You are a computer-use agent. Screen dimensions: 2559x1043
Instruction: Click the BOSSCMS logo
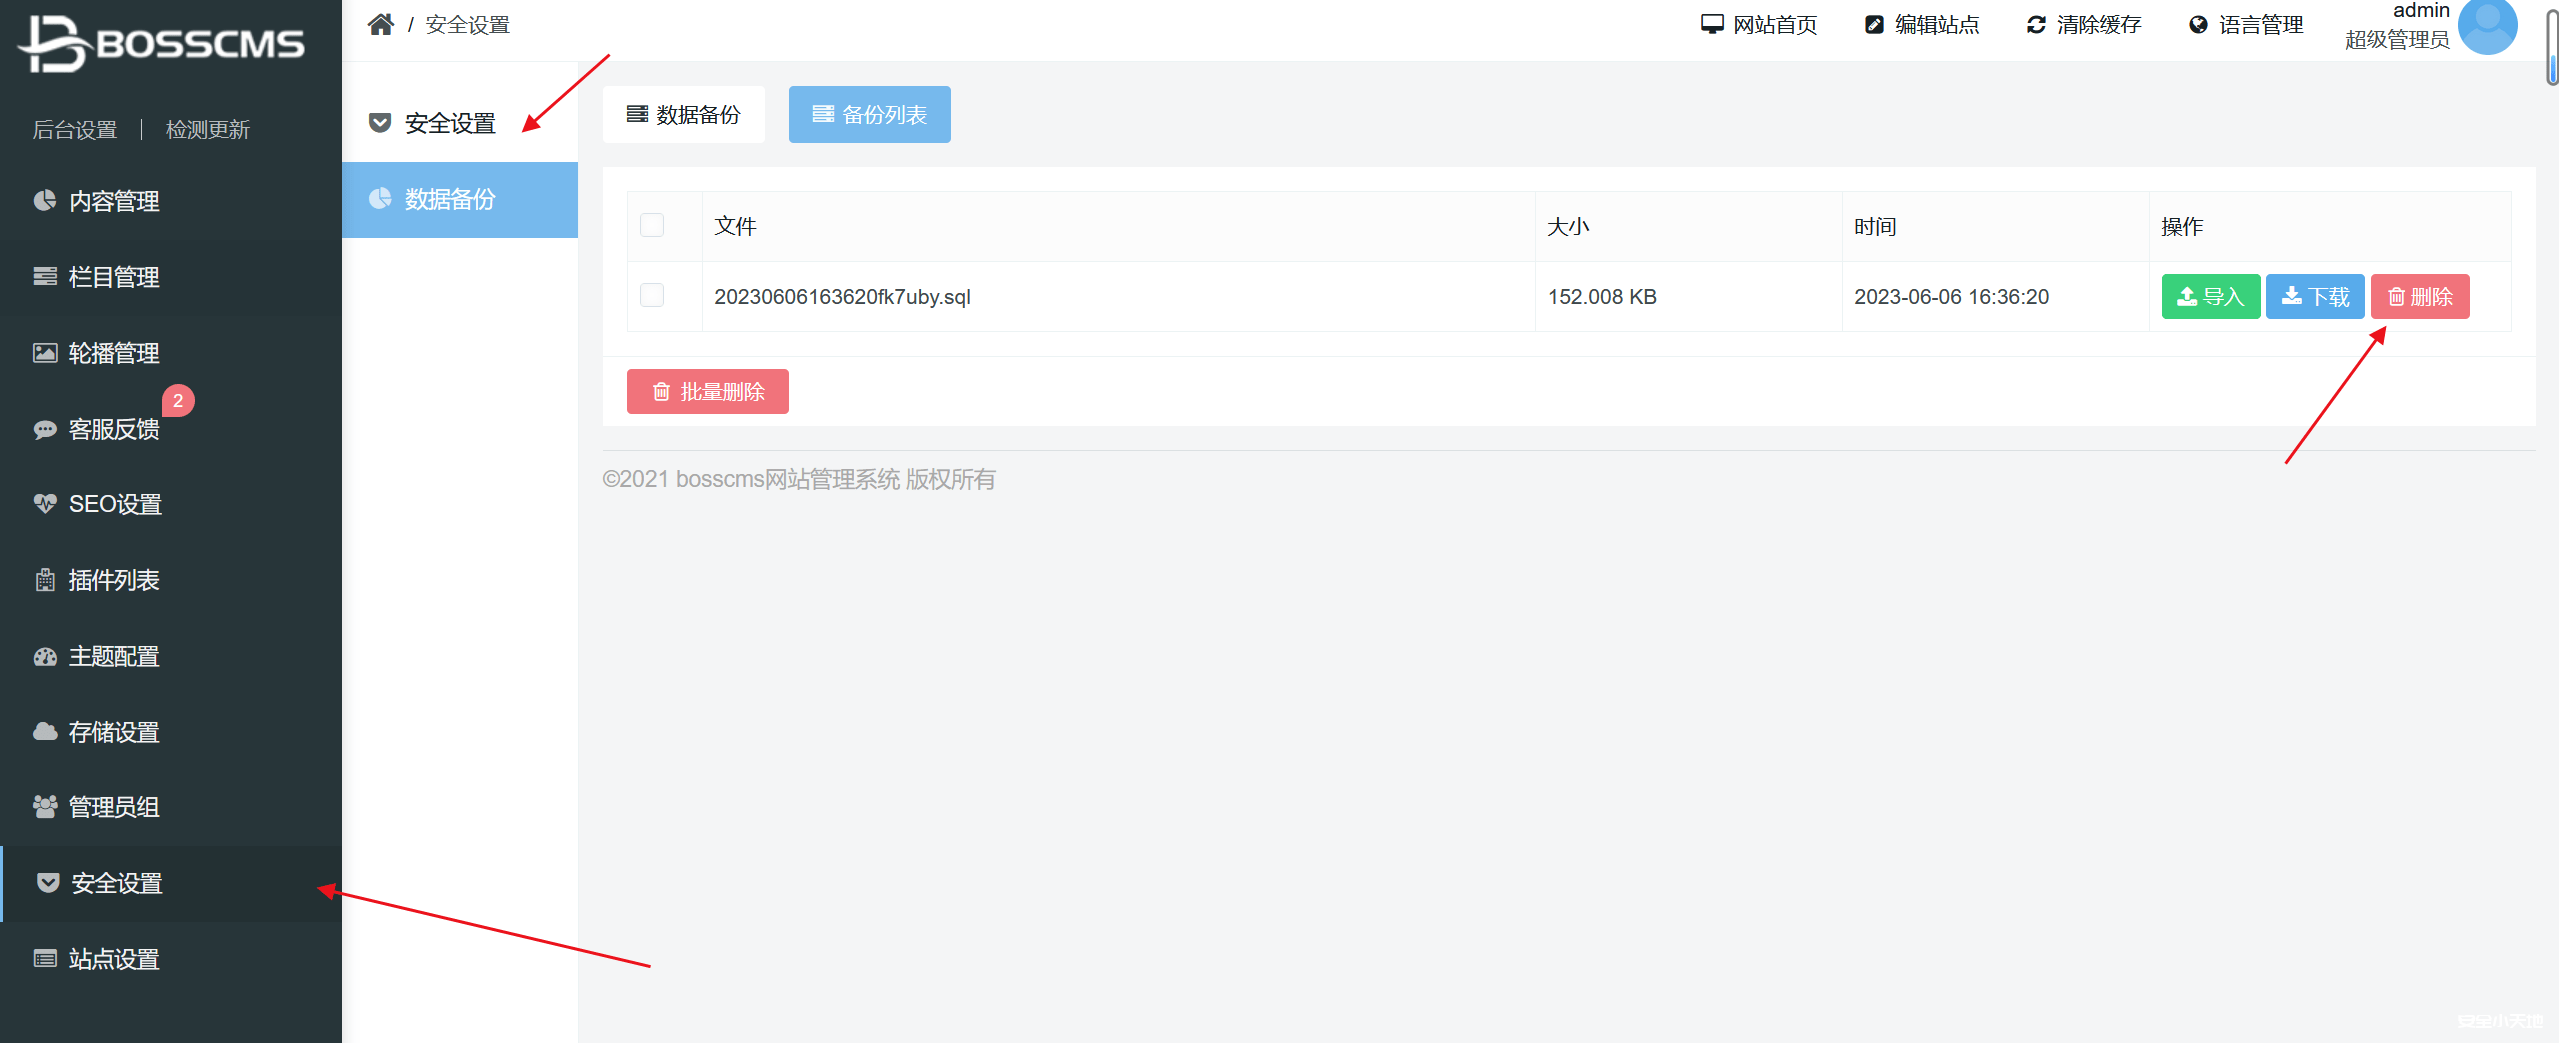161,43
